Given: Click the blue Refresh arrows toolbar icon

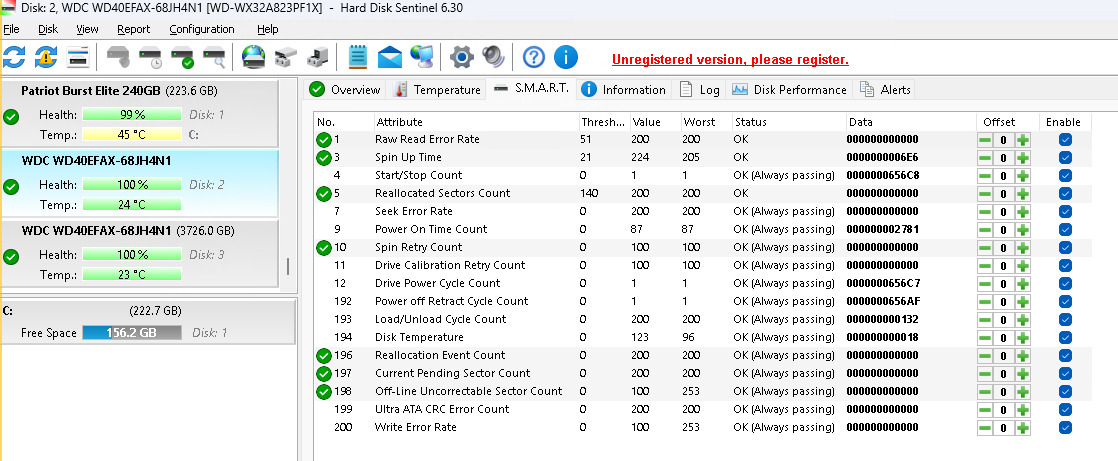Looking at the screenshot, I should click(x=14, y=57).
